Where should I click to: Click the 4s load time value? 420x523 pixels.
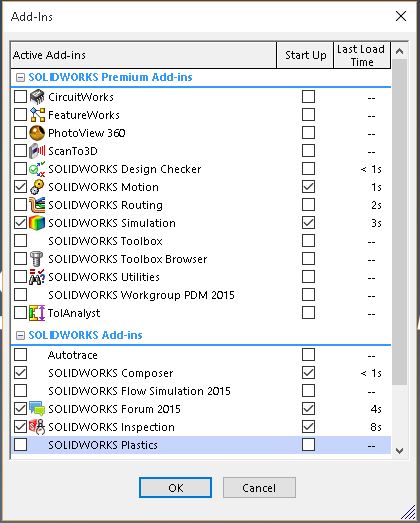point(376,409)
